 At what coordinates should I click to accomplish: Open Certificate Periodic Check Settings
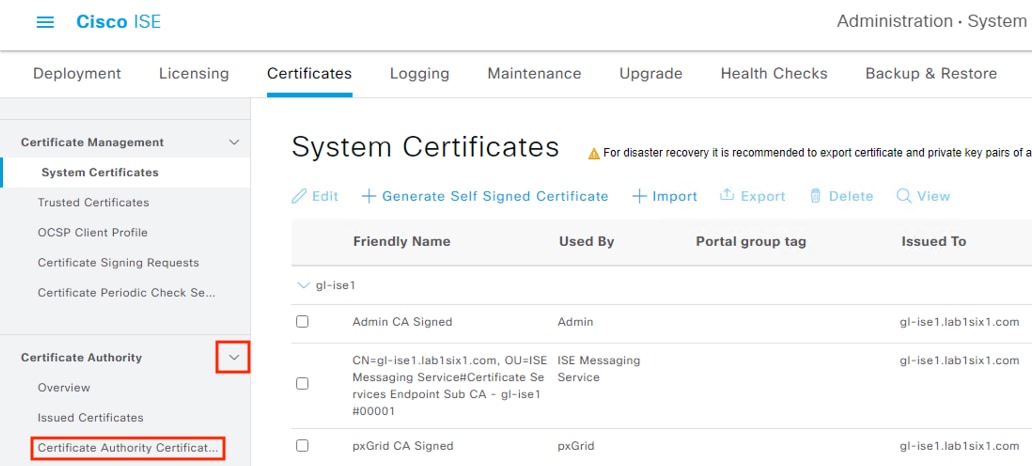tap(126, 292)
